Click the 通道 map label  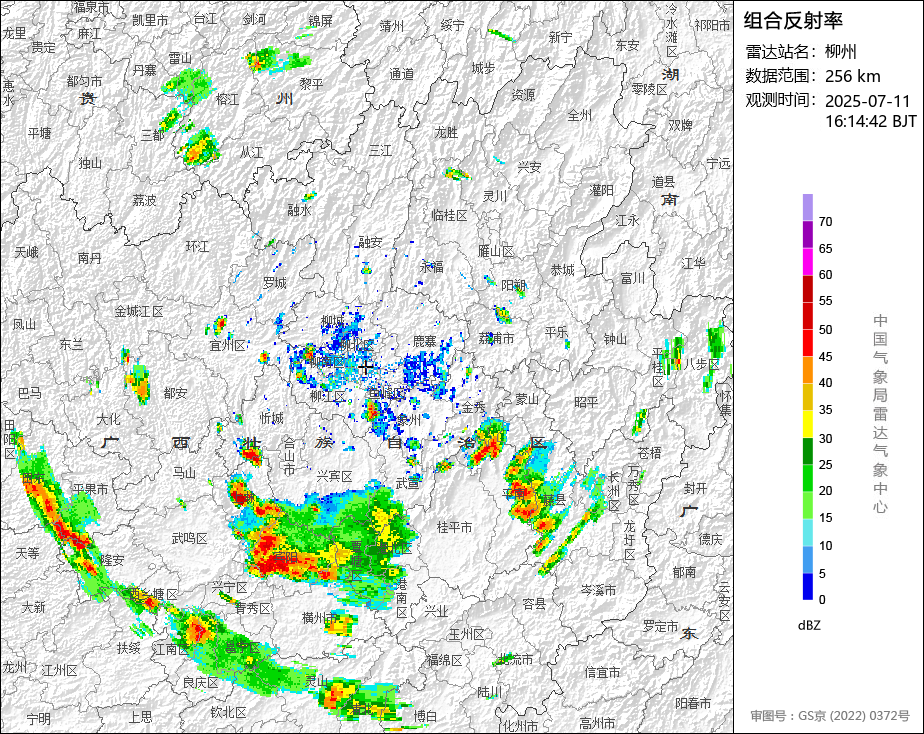click(401, 74)
